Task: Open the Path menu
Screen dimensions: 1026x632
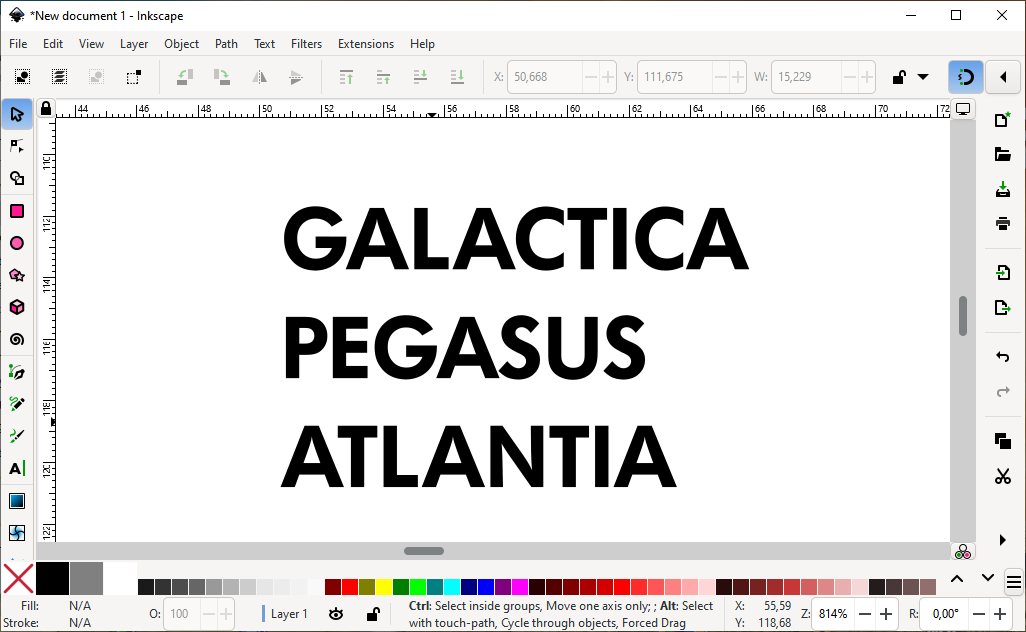Action: pyautogui.click(x=226, y=44)
